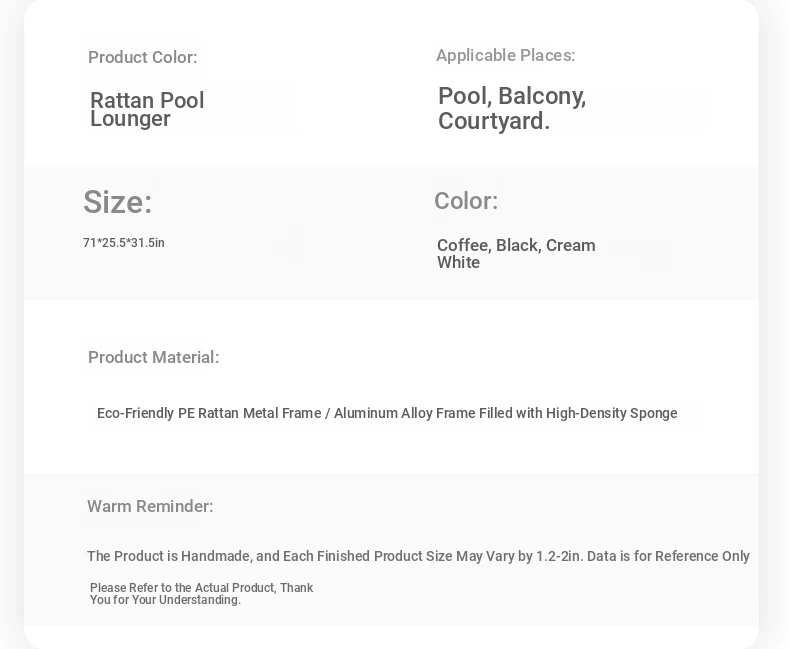Viewport: 790px width, 649px height.
Task: Click the Please Refer to Actual Product text
Action: point(183,588)
